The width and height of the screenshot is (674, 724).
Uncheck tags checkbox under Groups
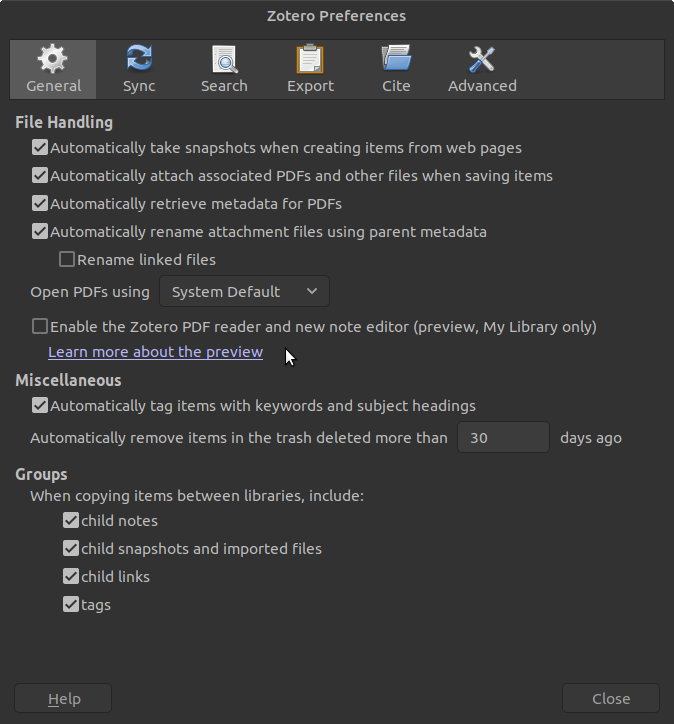[x=71, y=604]
